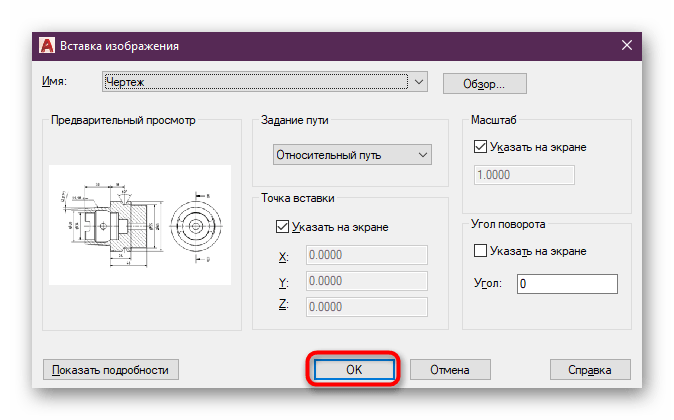Toggle Указать на экране under Точка вставки
Screen dimensions: 674x420
tap(282, 227)
